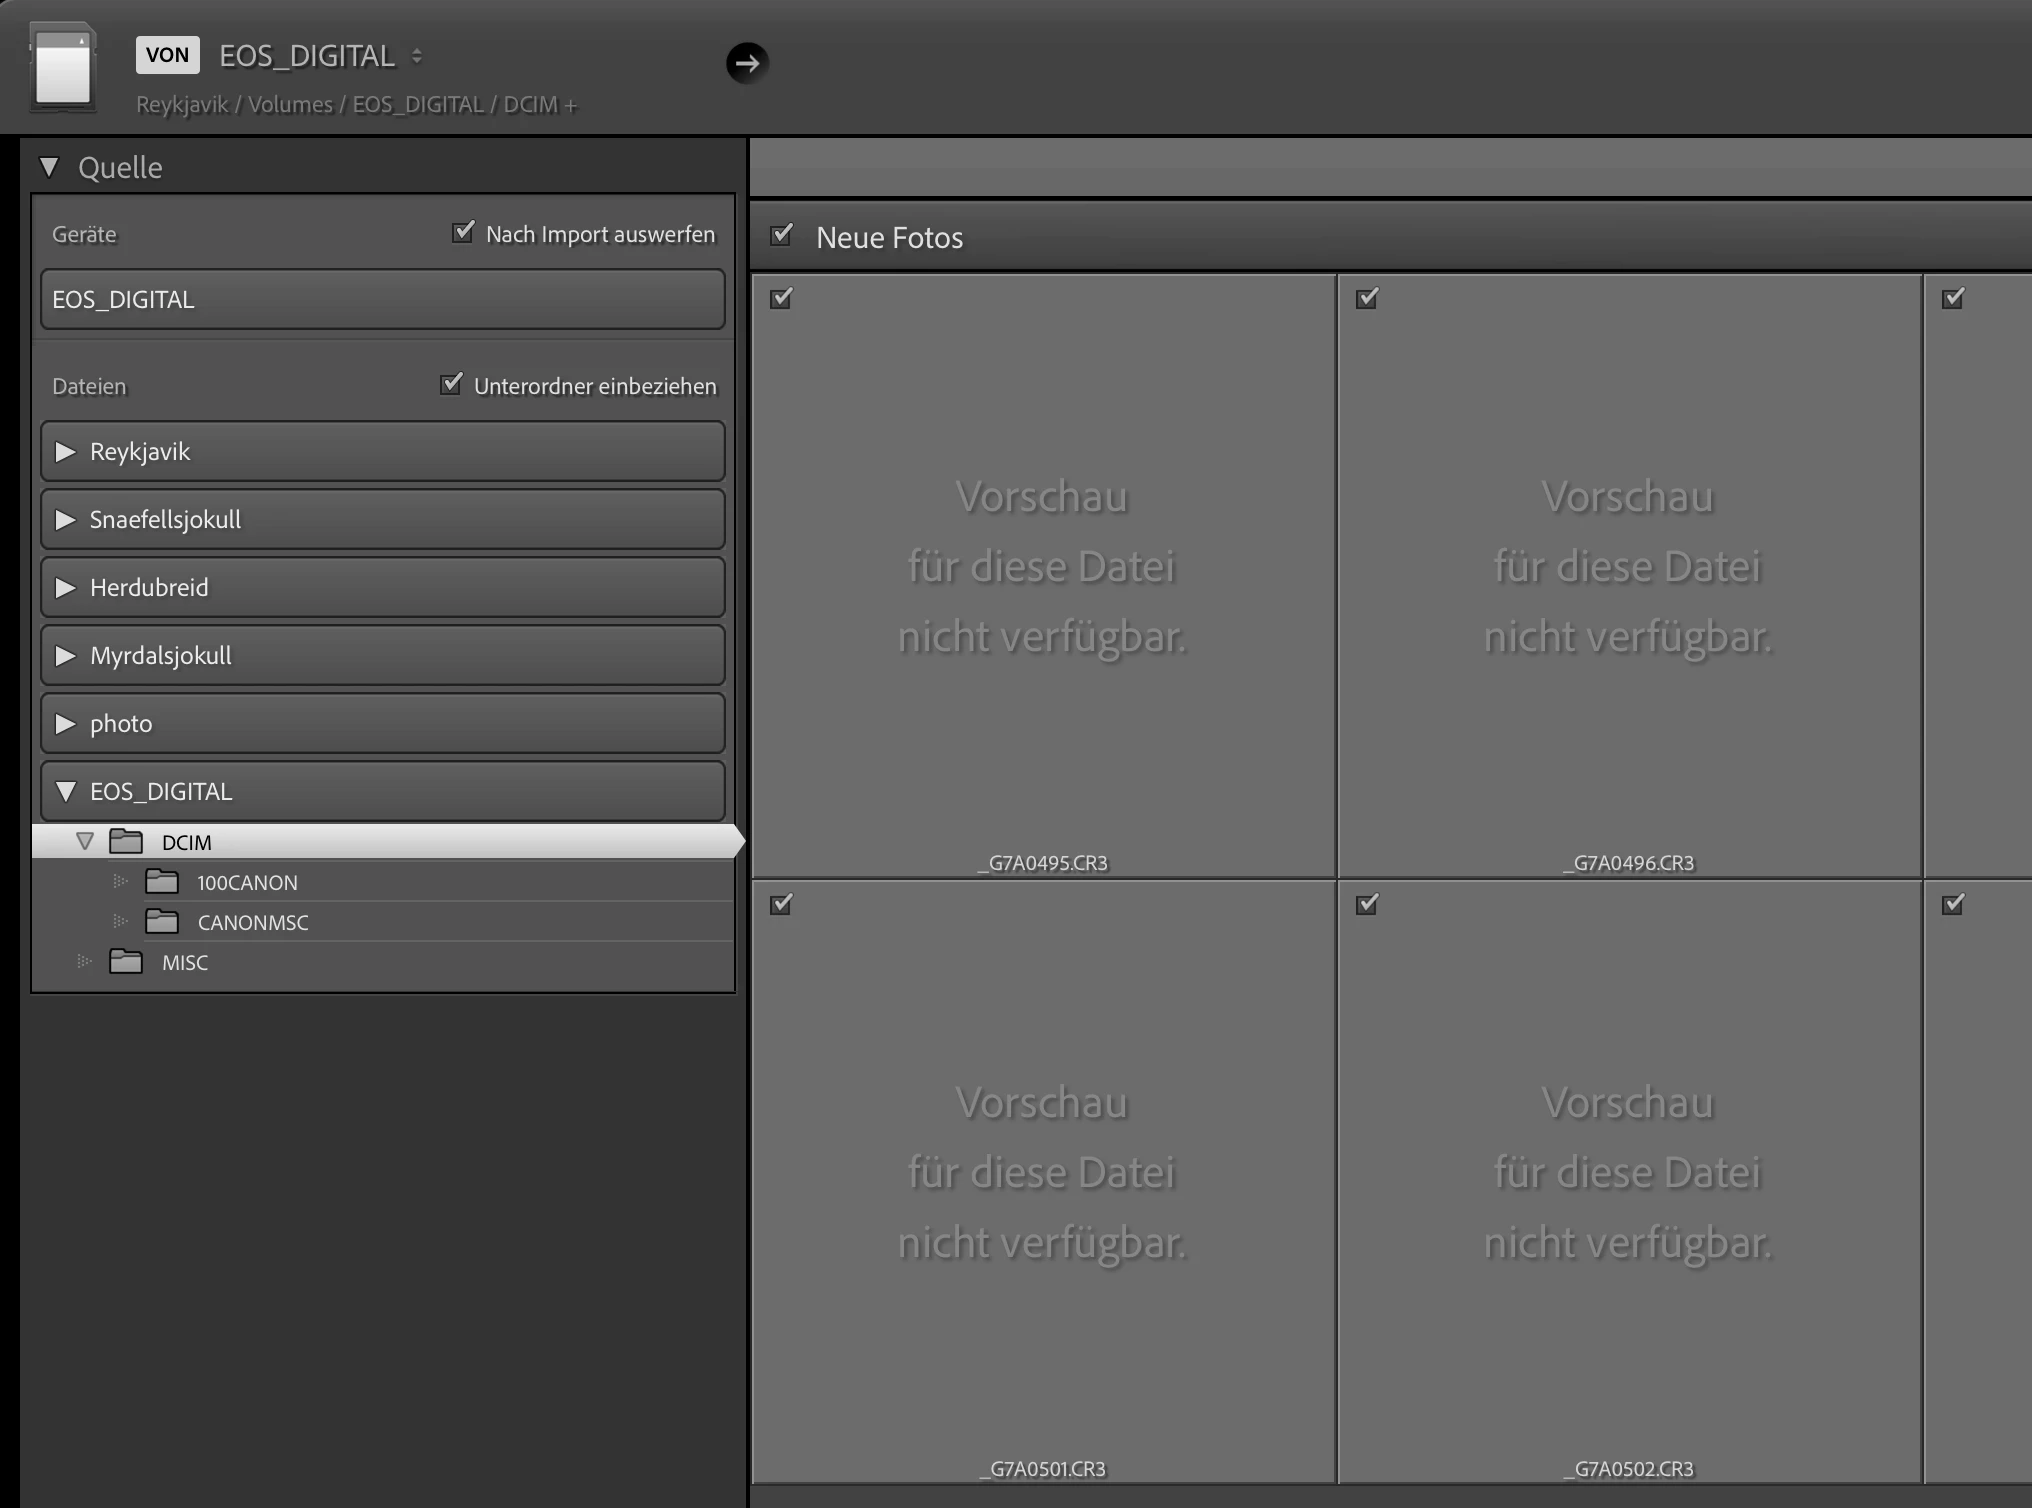Viewport: 2032px width, 1508px height.
Task: Uncheck the Neue Fotos group checkbox
Action: click(782, 235)
